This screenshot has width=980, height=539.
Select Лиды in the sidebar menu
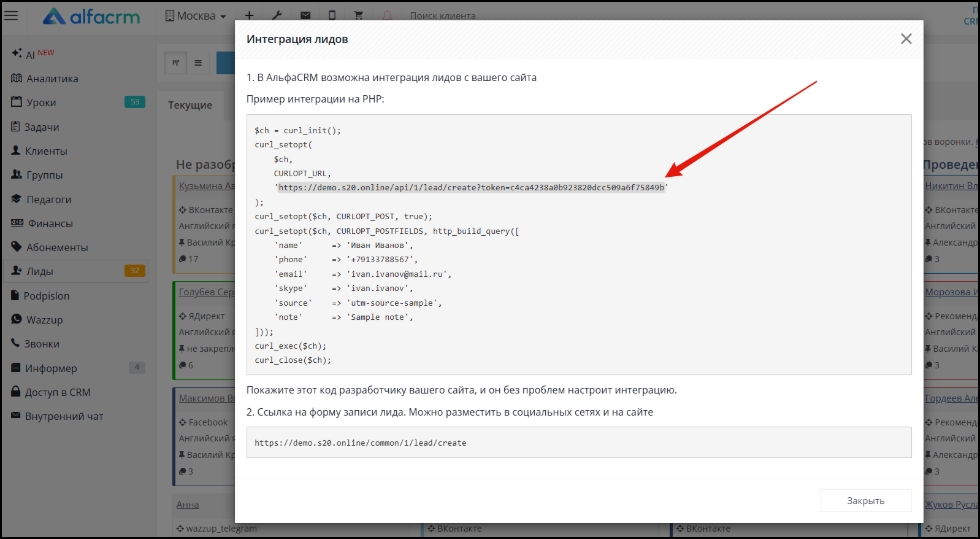click(x=40, y=271)
